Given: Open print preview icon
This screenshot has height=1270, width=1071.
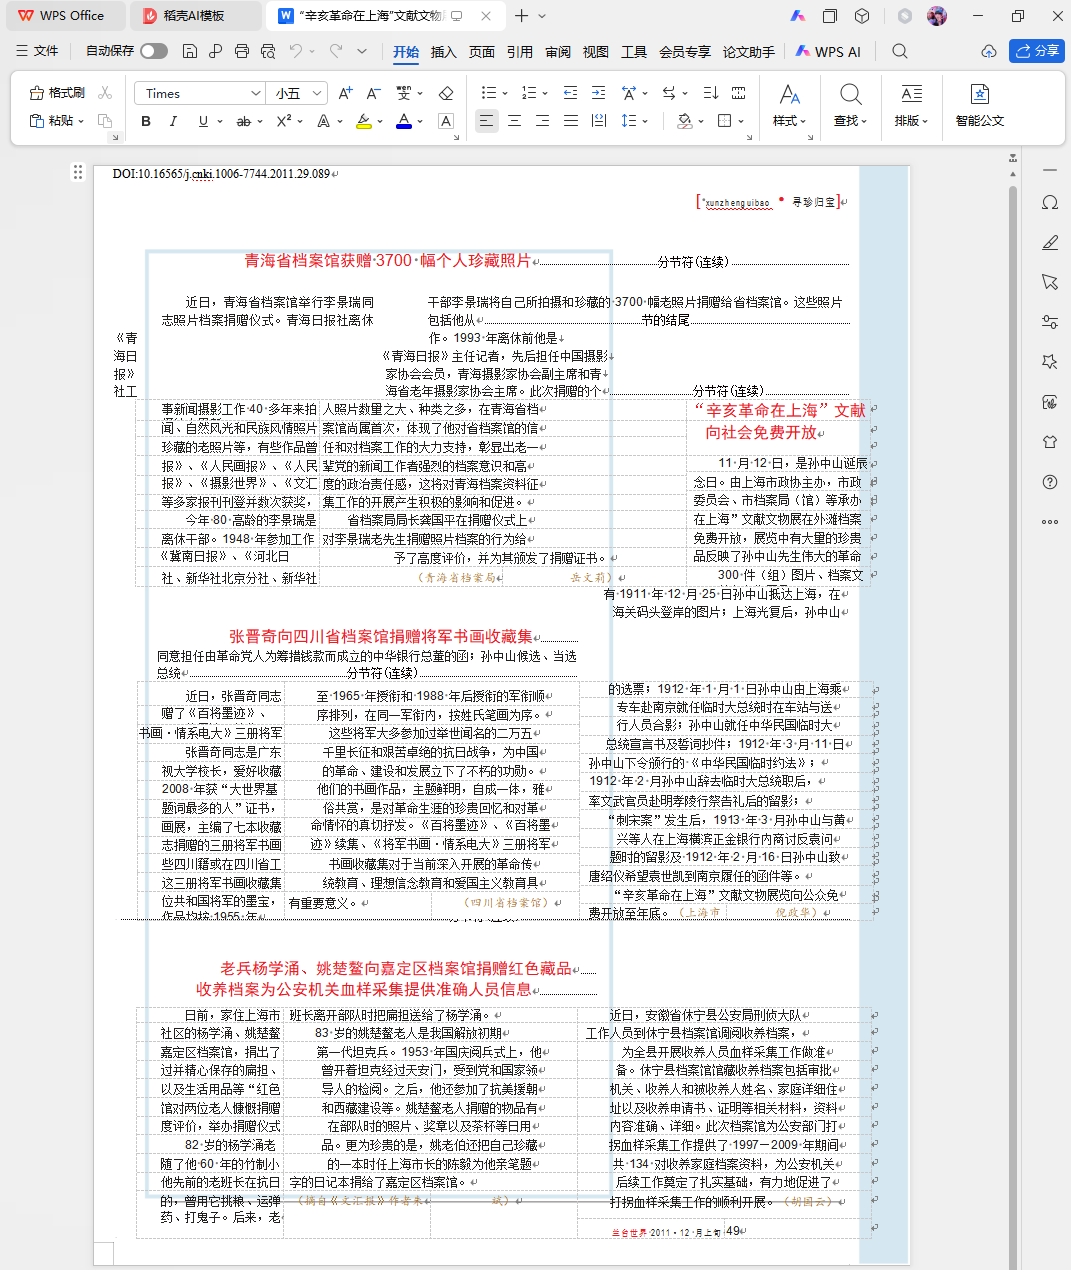Looking at the screenshot, I should (267, 51).
